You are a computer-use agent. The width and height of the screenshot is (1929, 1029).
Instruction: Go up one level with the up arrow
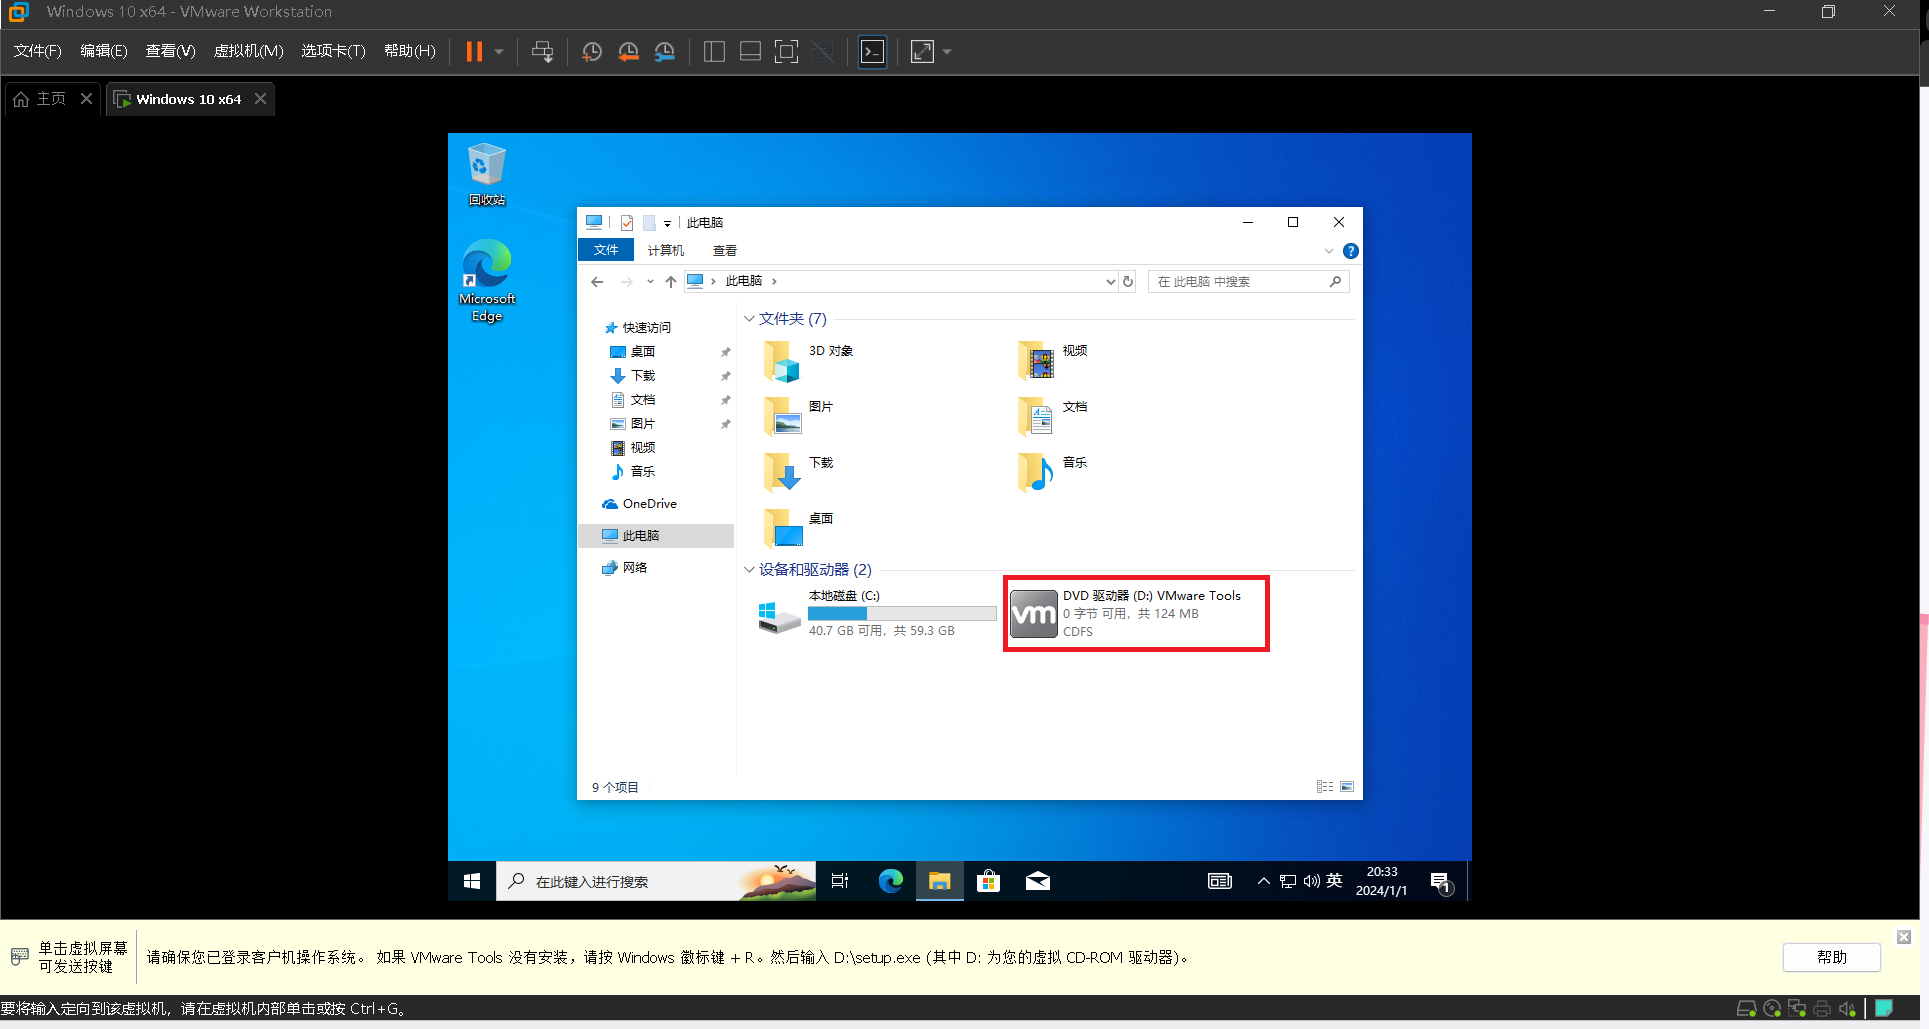click(x=671, y=282)
